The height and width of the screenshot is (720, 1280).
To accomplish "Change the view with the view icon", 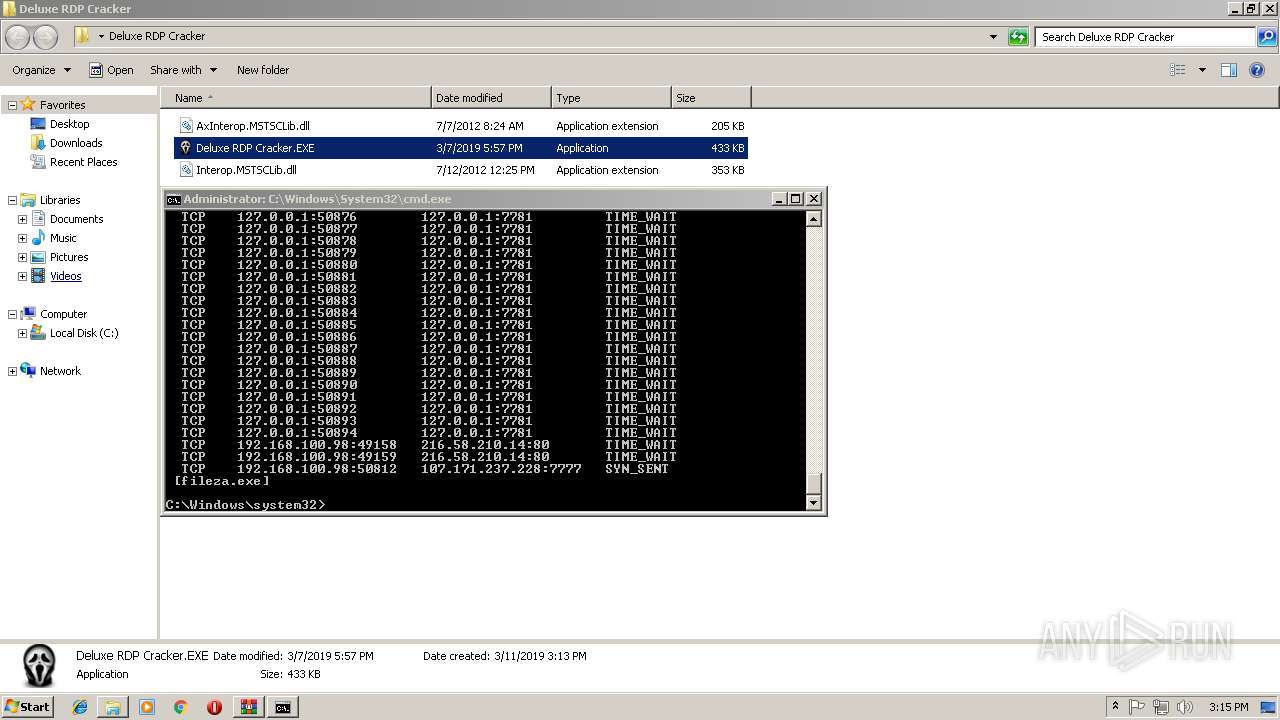I will [x=1178, y=70].
